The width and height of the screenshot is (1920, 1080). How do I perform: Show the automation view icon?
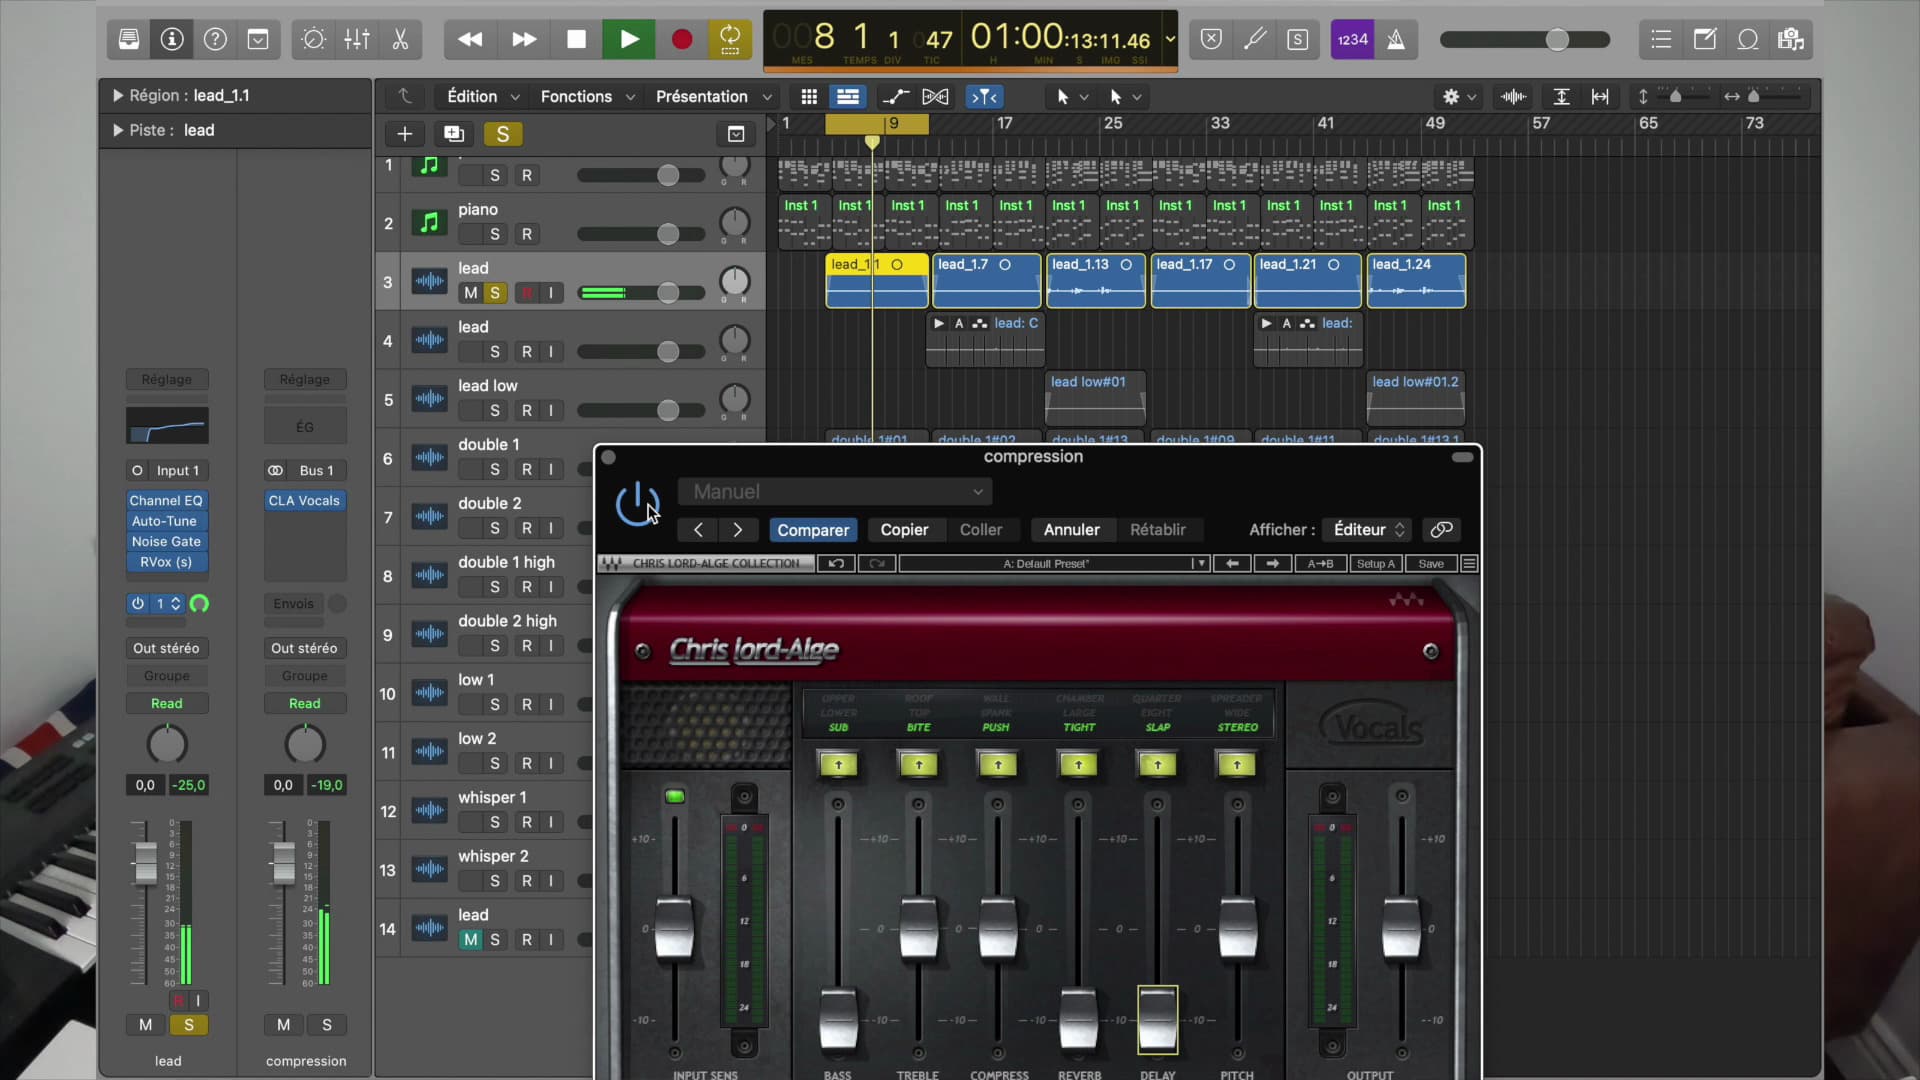pos(895,97)
